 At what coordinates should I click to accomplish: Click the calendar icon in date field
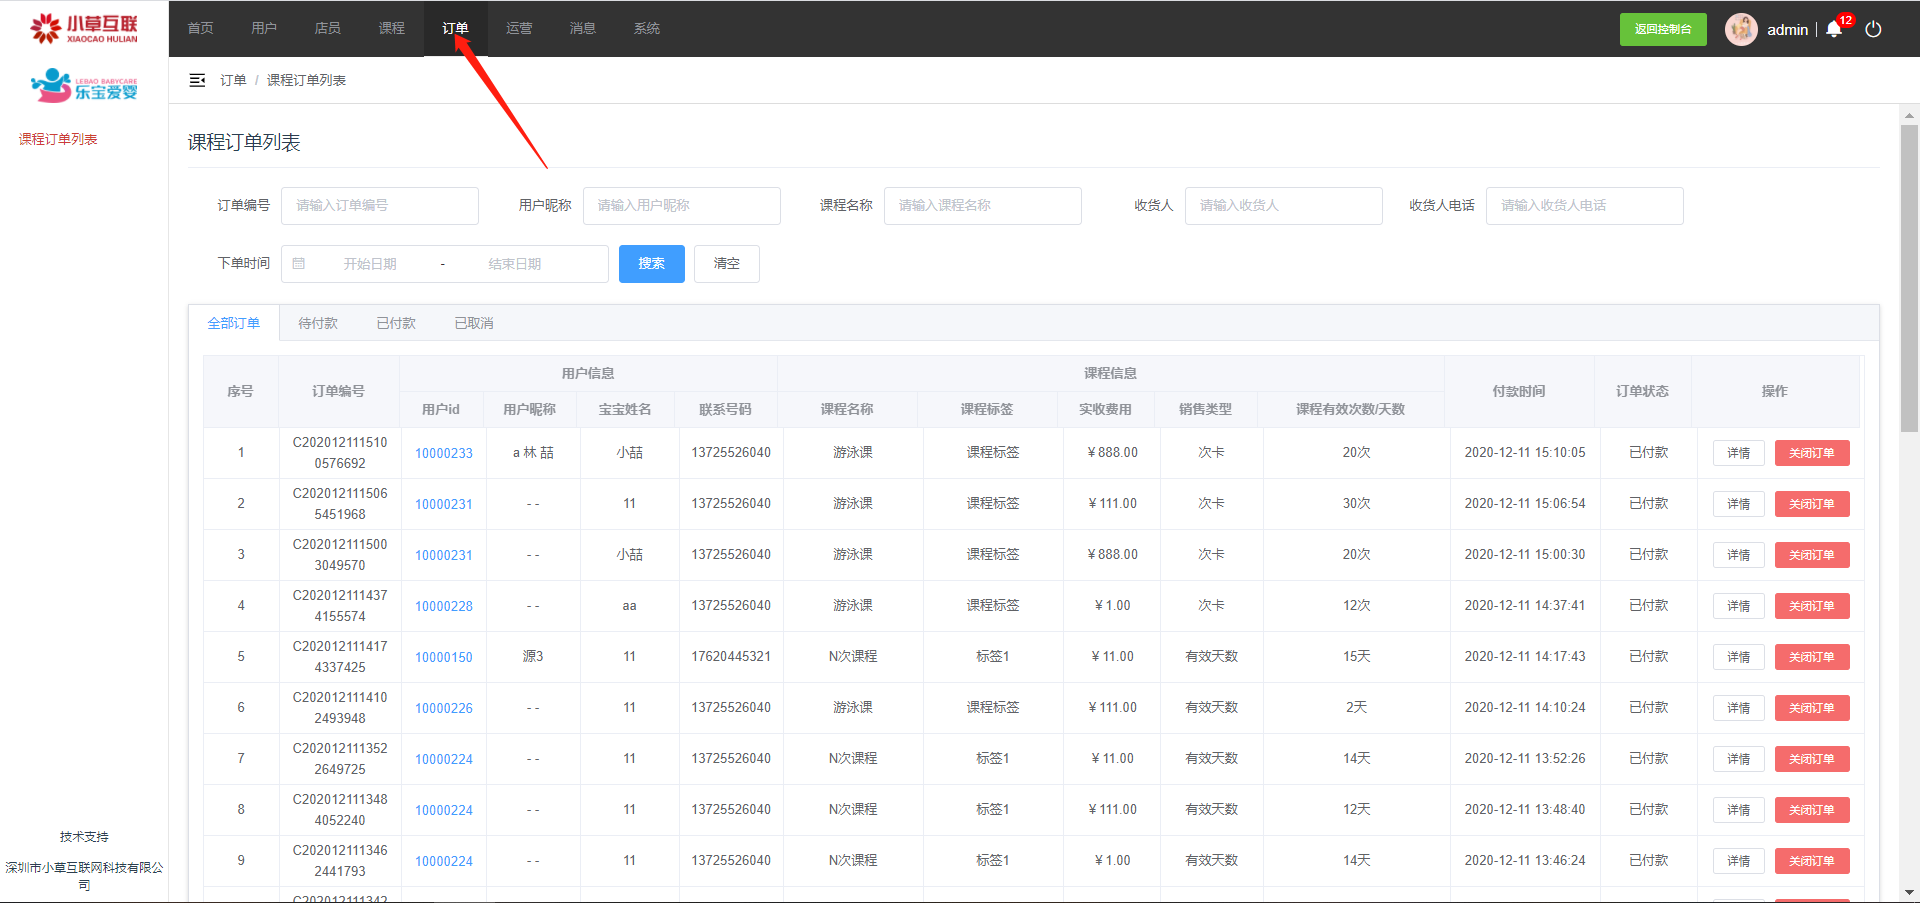point(299,264)
